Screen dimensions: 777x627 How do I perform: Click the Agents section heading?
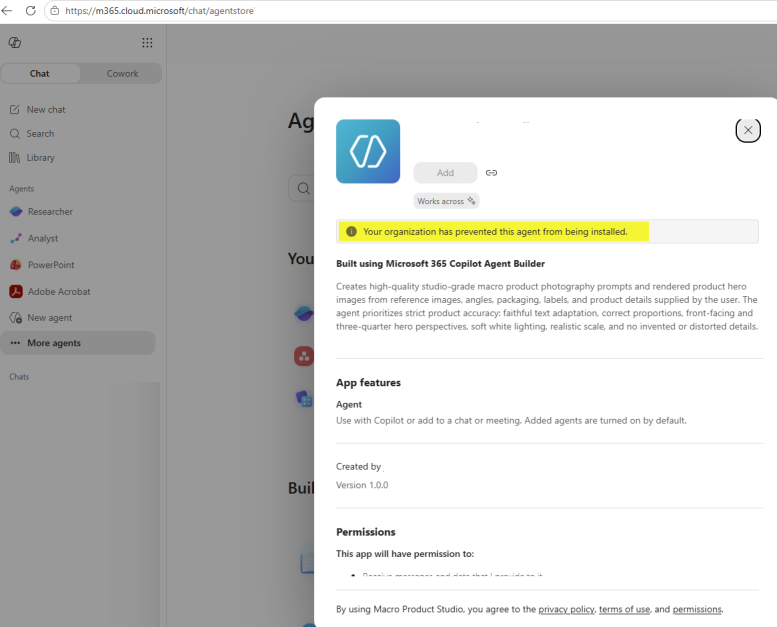22,189
